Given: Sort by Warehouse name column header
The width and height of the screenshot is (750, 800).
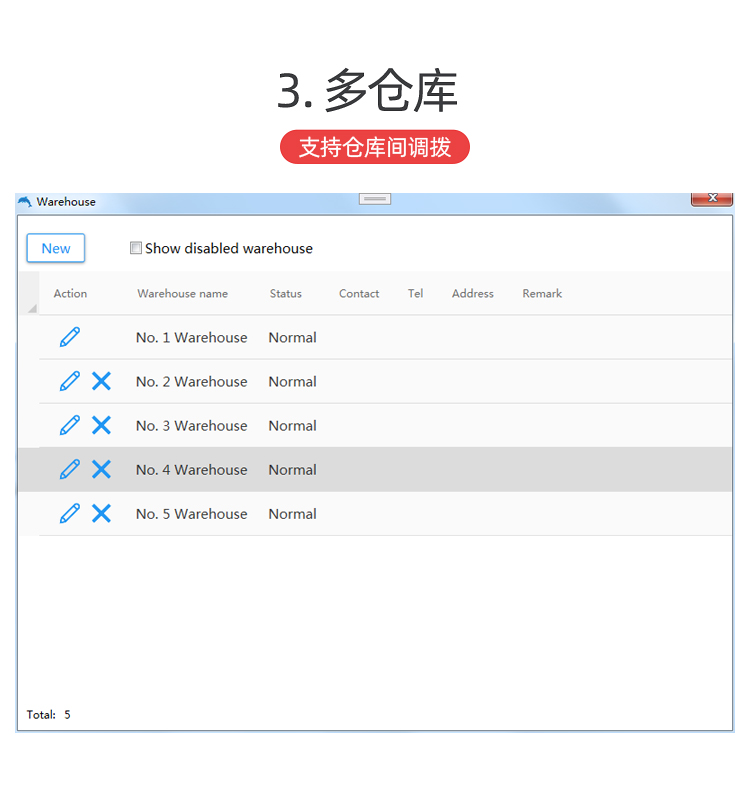Looking at the screenshot, I should 182,293.
